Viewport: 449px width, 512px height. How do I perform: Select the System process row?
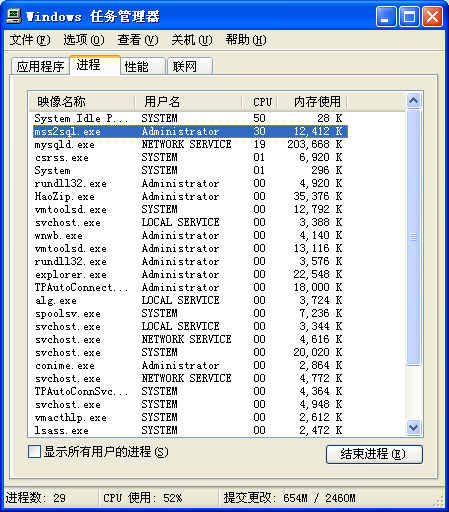pos(190,170)
